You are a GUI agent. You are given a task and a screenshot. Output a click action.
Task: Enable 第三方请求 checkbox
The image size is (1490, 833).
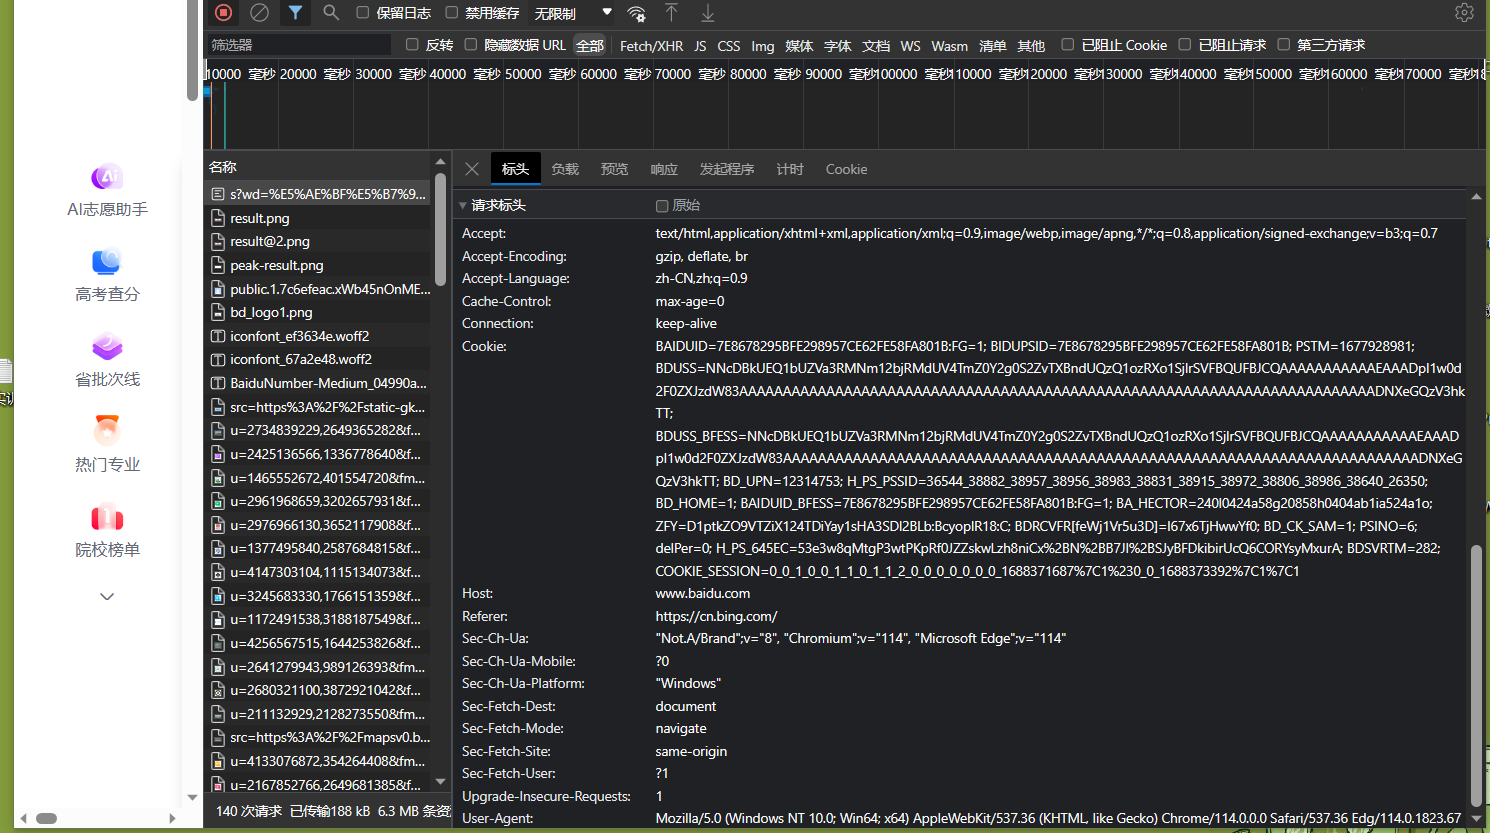(1284, 45)
